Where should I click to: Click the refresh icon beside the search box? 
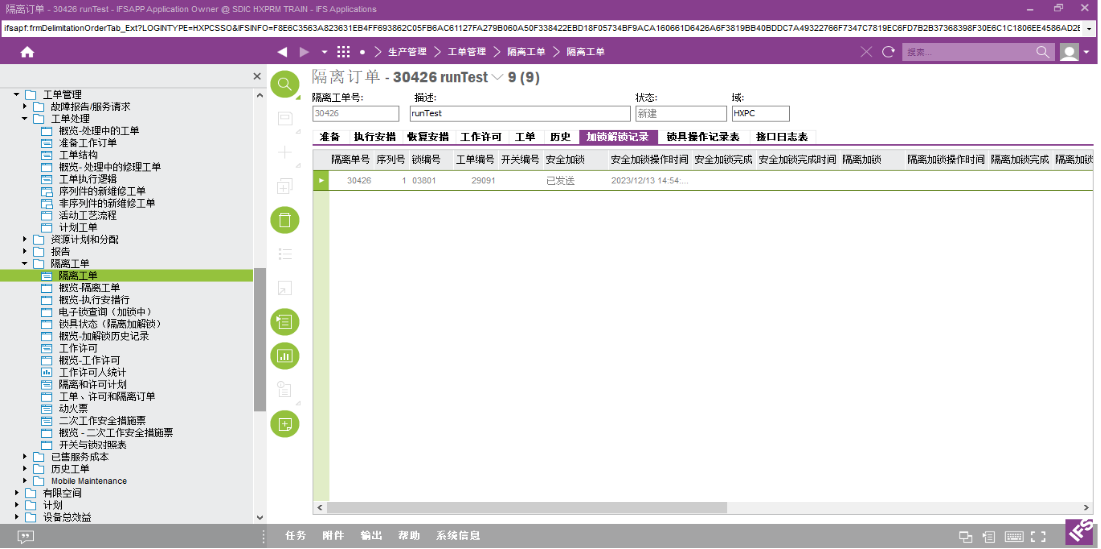tap(888, 52)
